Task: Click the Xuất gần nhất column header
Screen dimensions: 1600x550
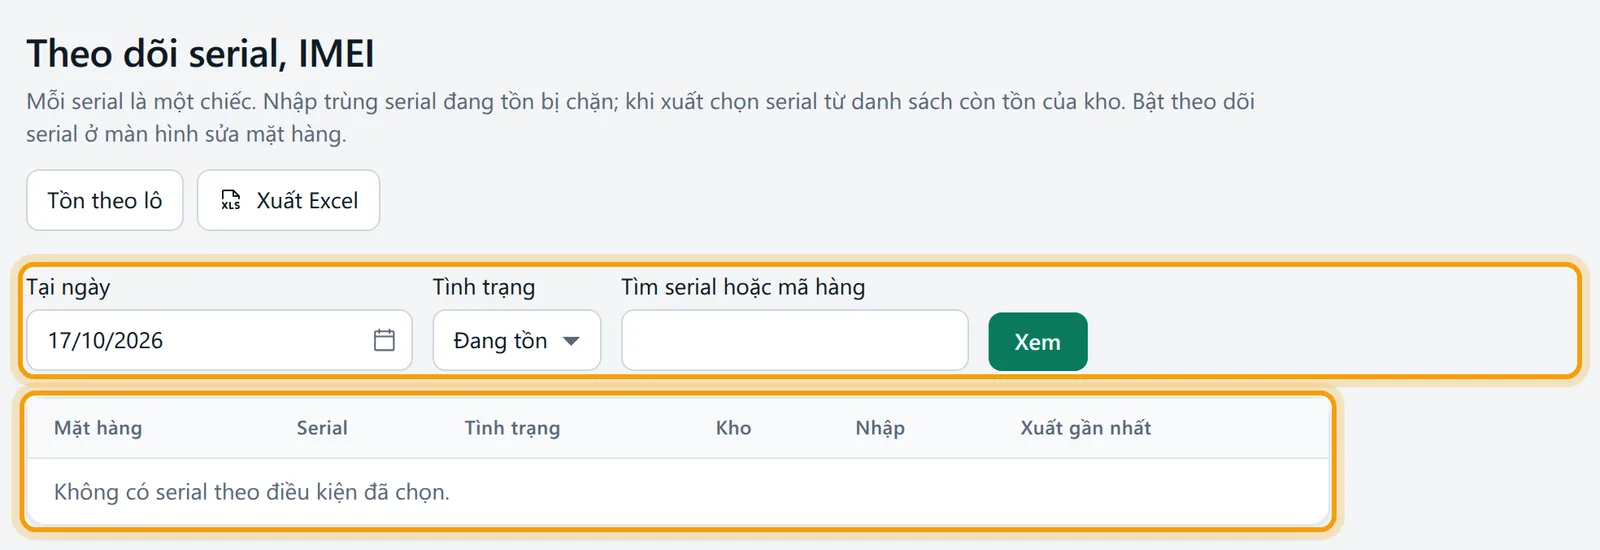Action: [x=1086, y=428]
